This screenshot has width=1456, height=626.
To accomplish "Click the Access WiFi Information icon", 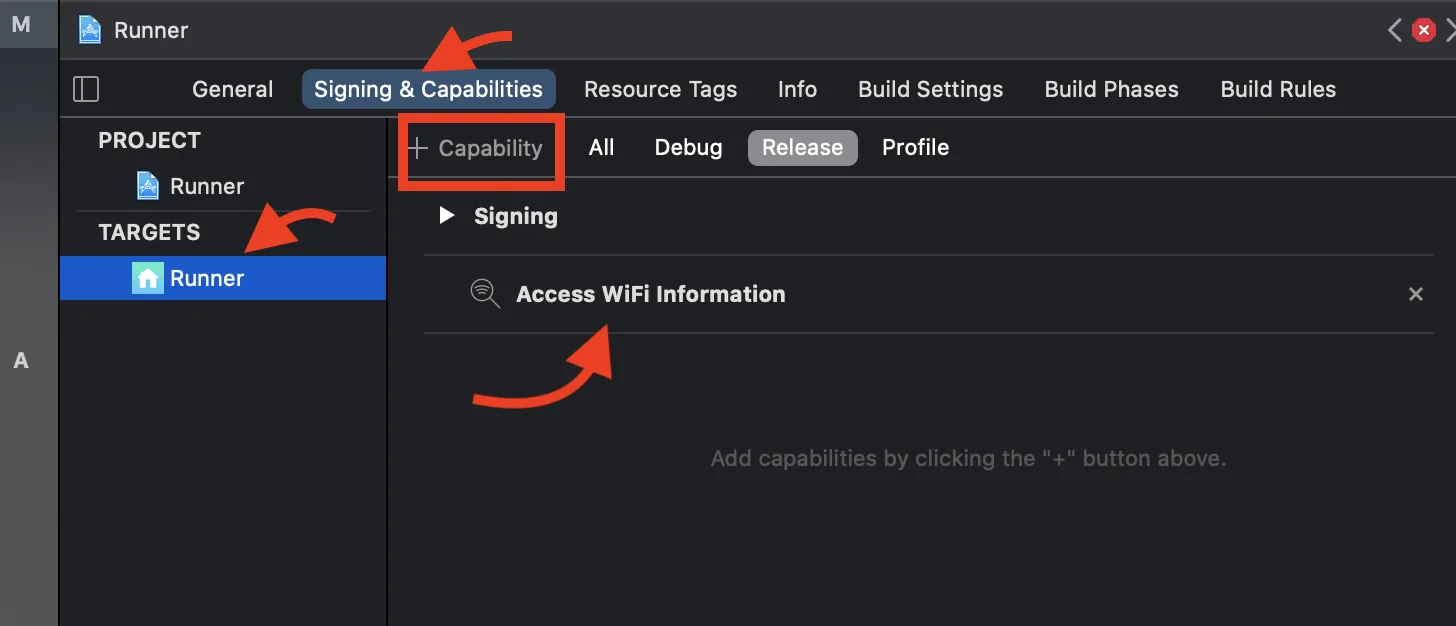I will click(485, 294).
